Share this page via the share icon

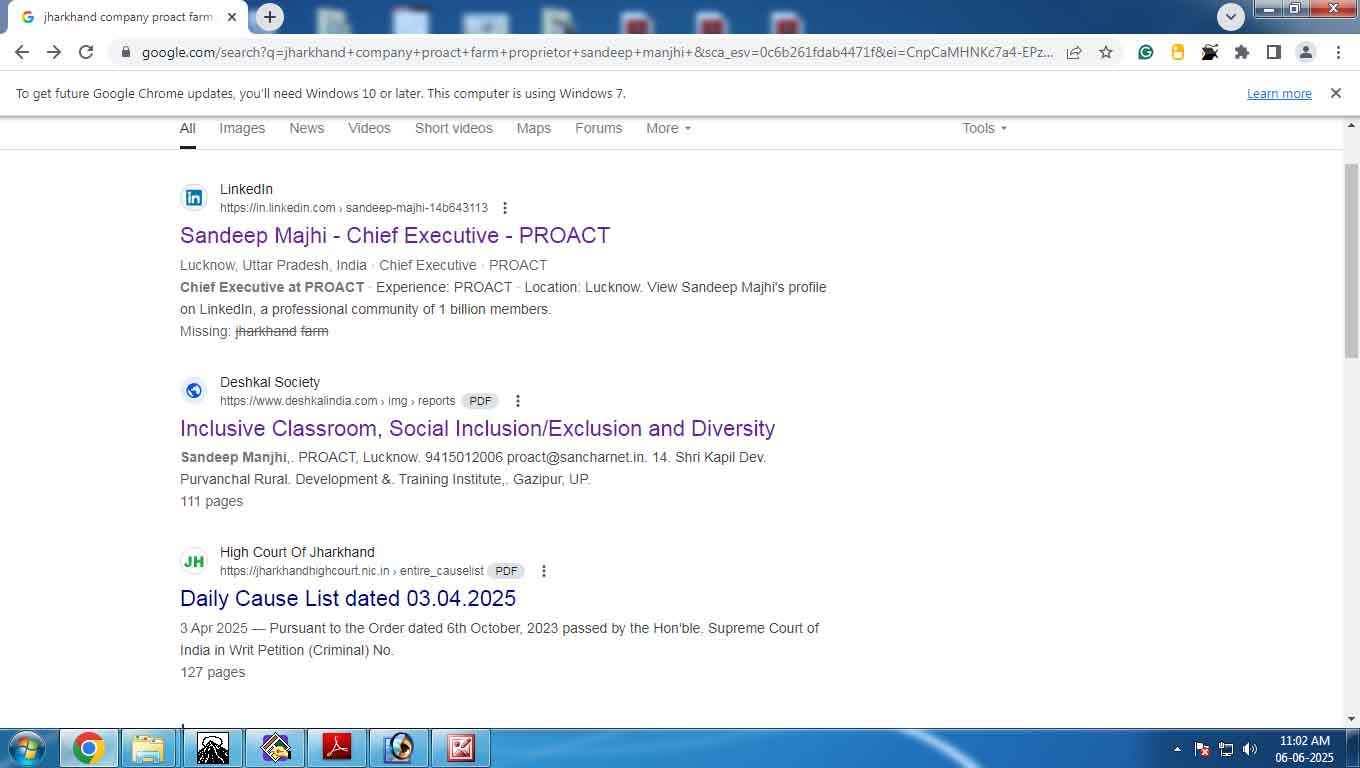1074,52
